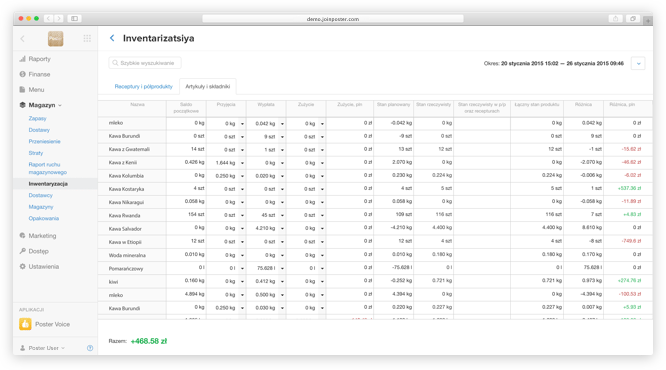This screenshot has height=370, width=666.
Task: Open the Straty link
Action: [36, 153]
